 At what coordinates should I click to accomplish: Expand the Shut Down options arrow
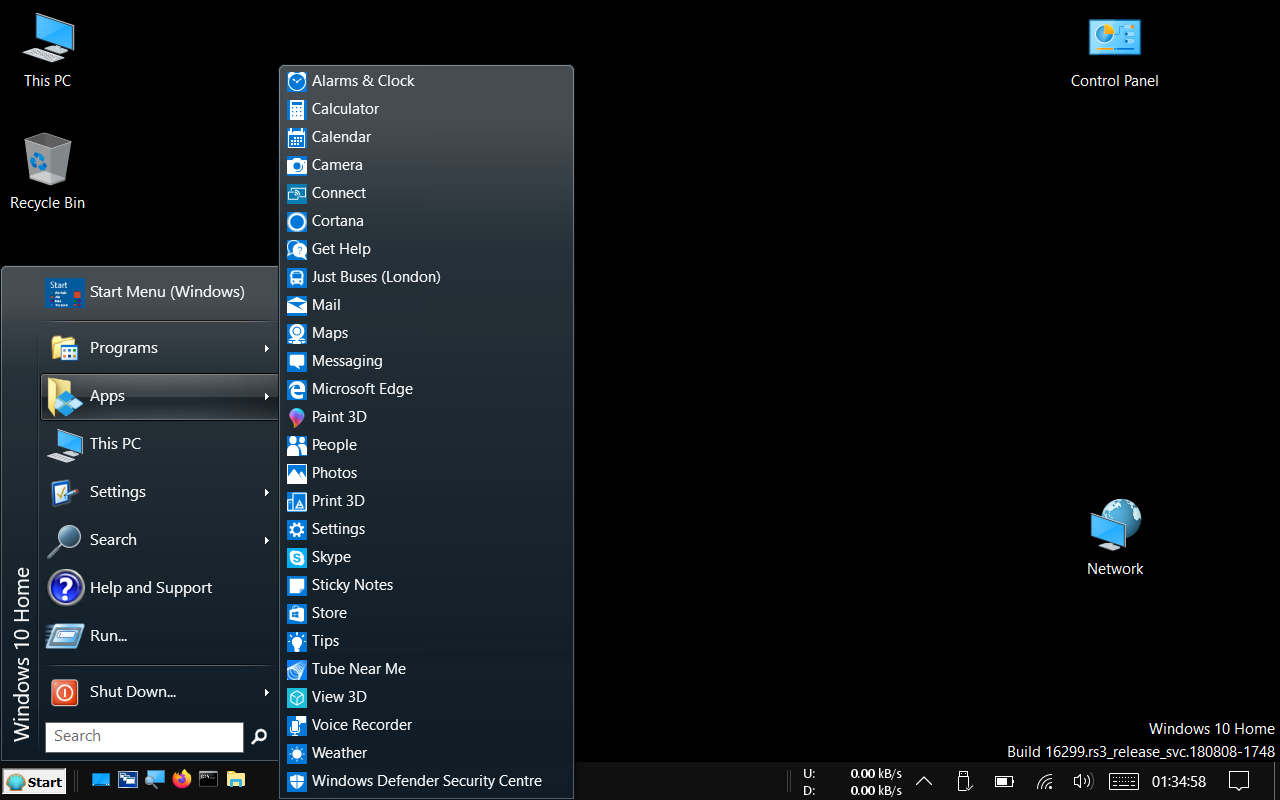(x=267, y=692)
